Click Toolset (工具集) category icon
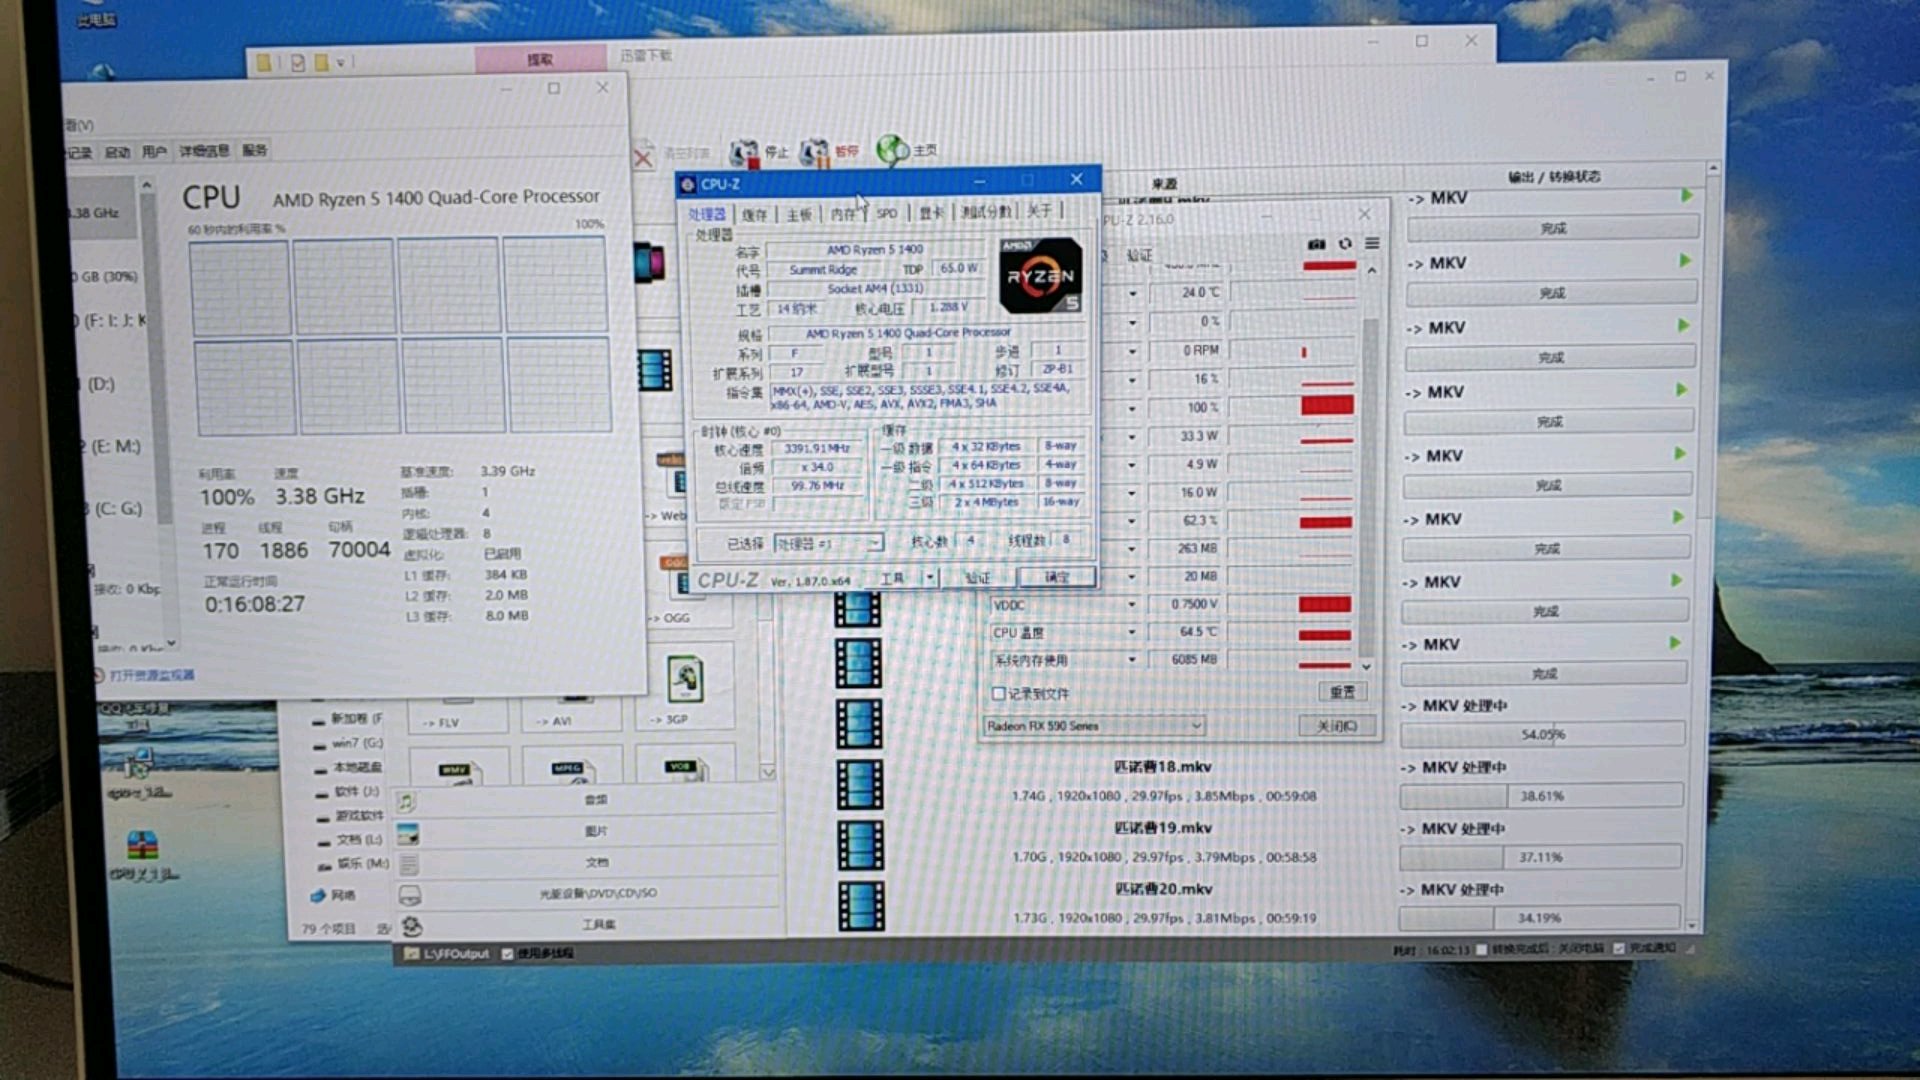 click(x=411, y=926)
